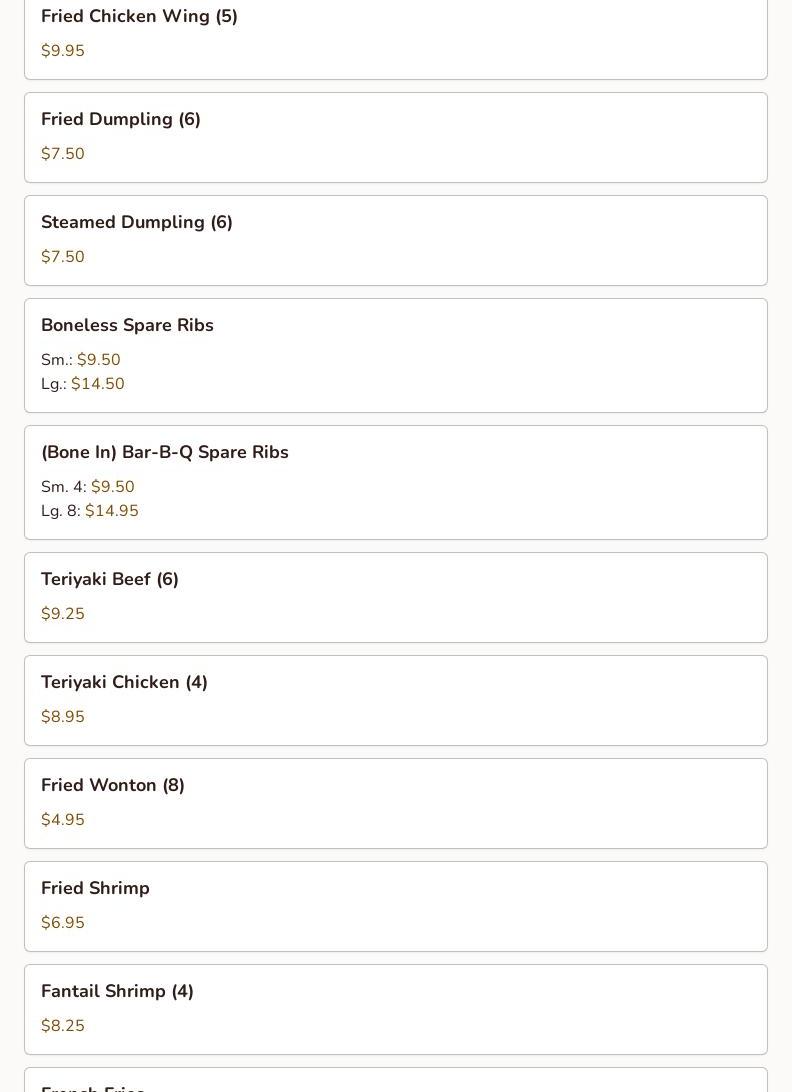Select the Fried Wonton (8) item

tap(396, 804)
